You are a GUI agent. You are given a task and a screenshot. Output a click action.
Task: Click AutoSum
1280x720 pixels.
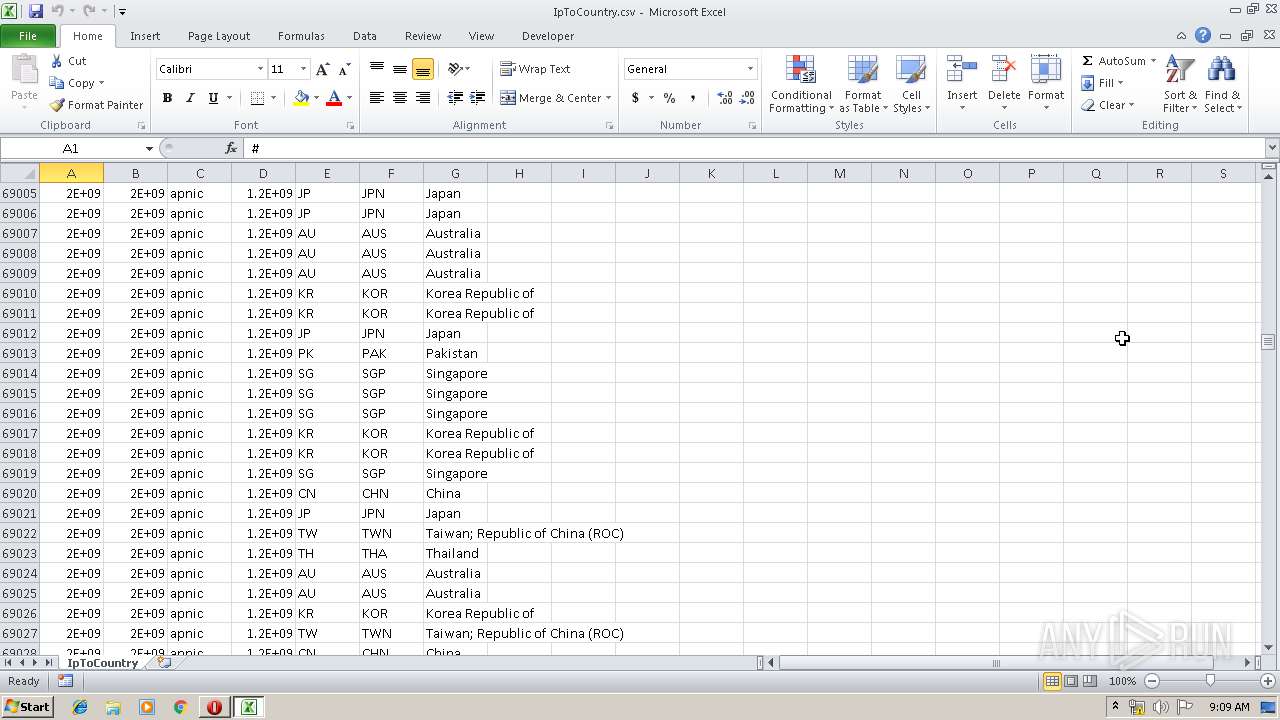click(1113, 61)
